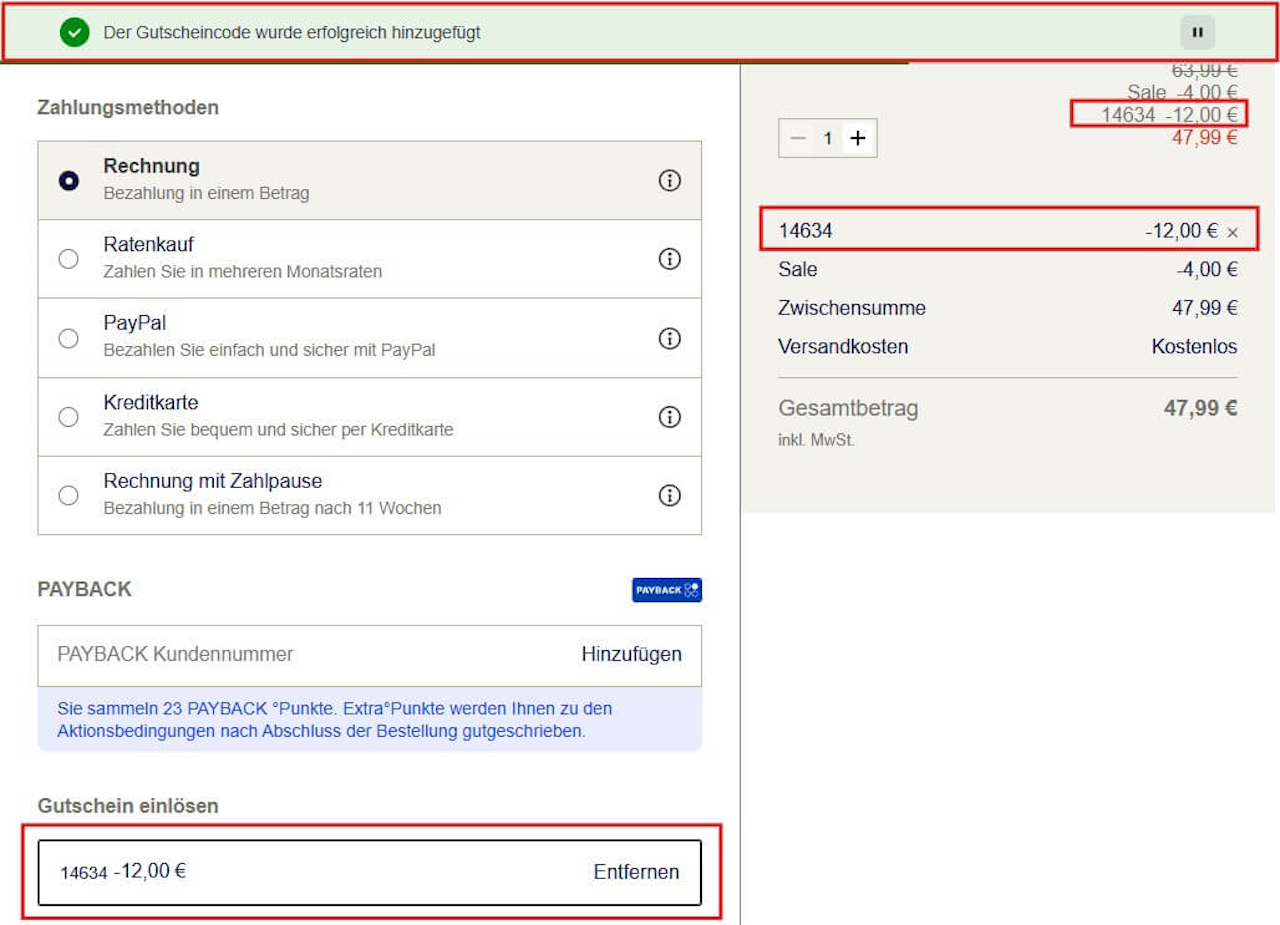This screenshot has height=925, width=1280.
Task: Click the quantity value 1 field
Action: pyautogui.click(x=828, y=138)
